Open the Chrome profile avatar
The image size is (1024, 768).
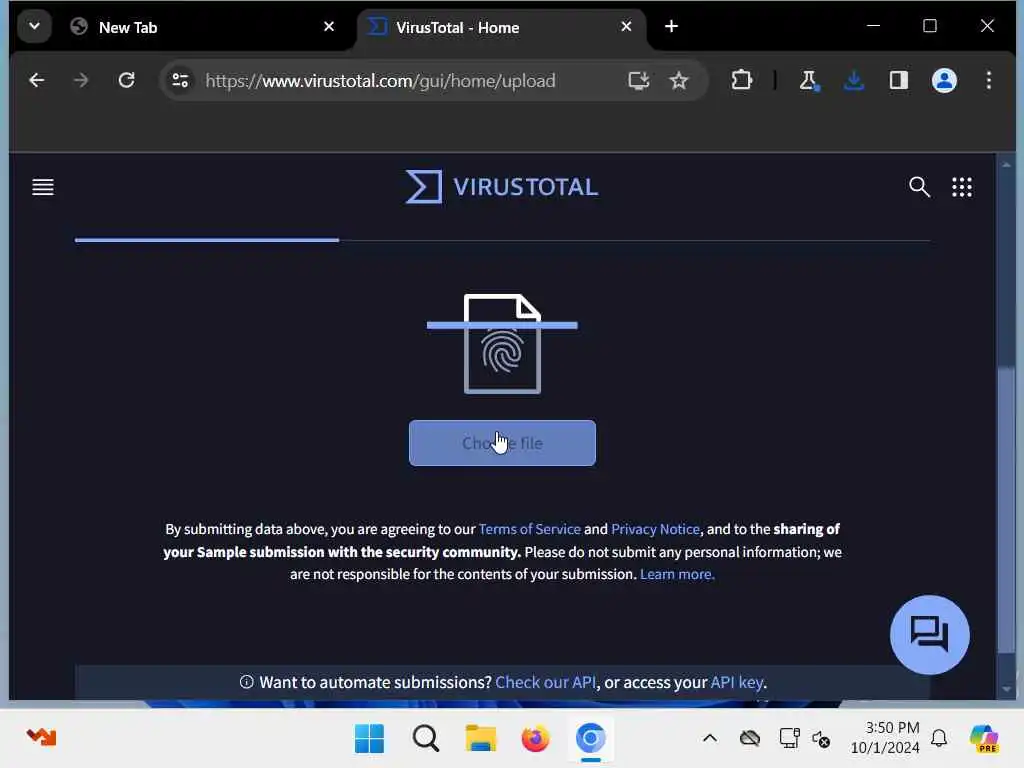click(x=944, y=80)
